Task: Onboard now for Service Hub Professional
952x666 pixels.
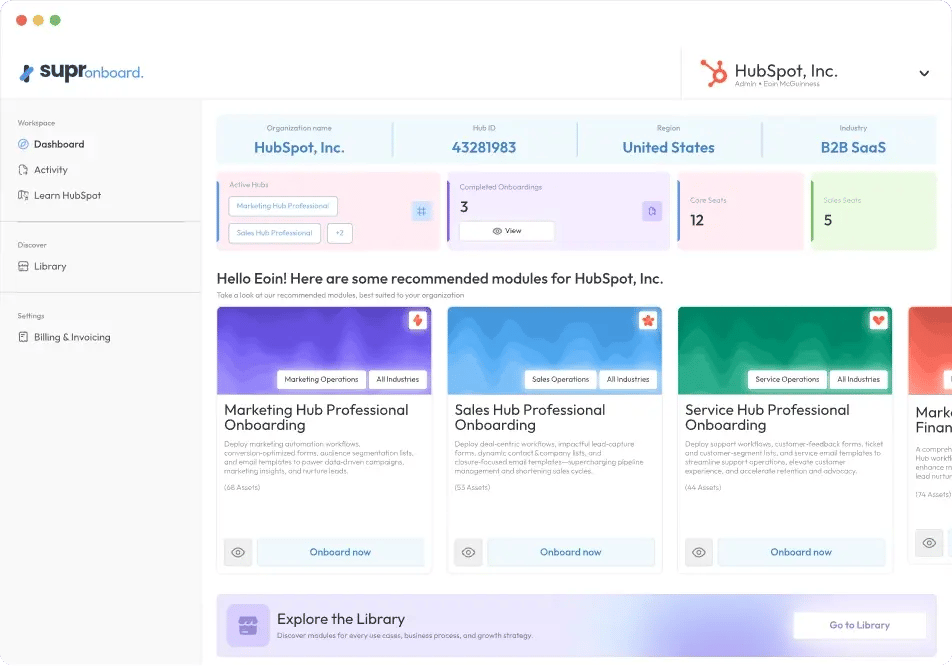Action: [x=801, y=552]
